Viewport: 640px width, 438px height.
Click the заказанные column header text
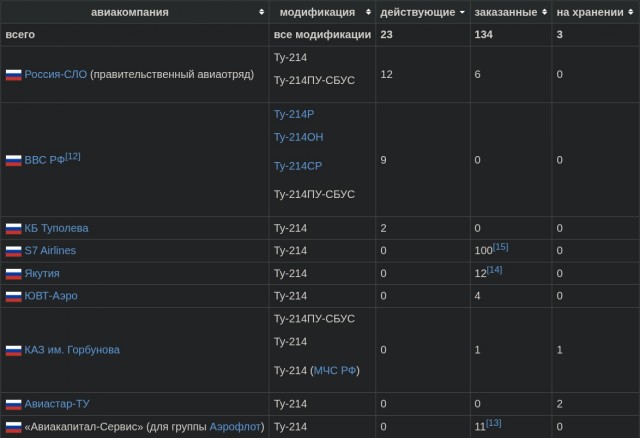506,12
